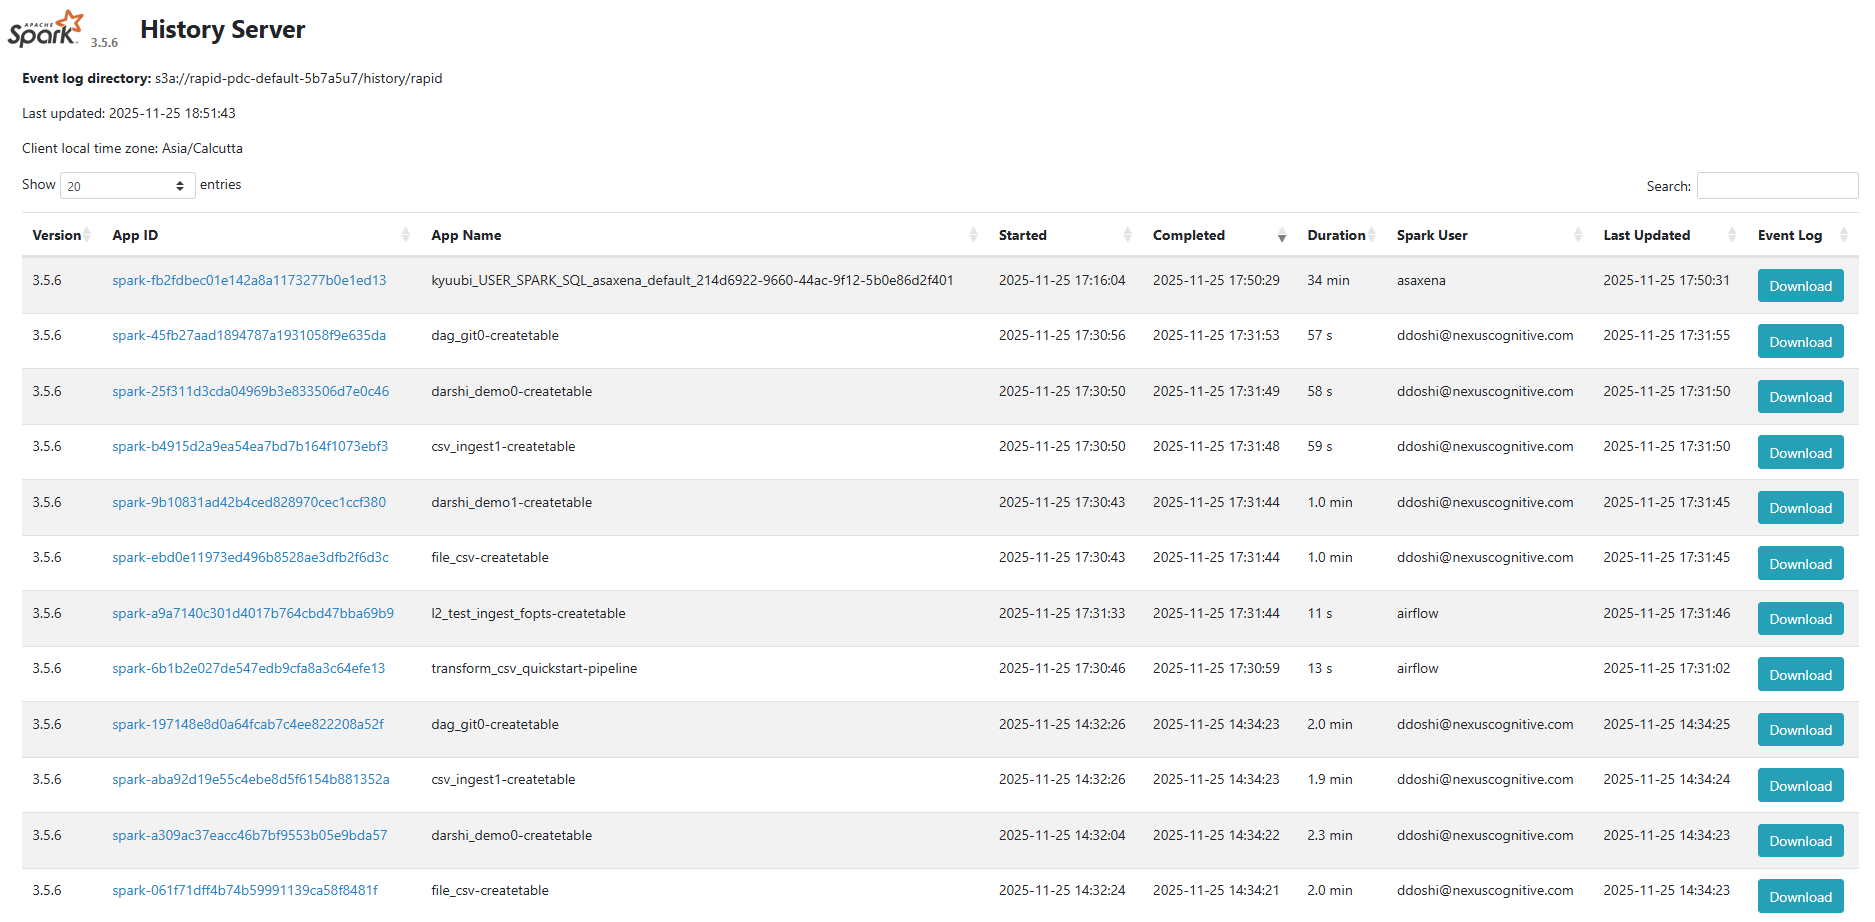Open app spark-197148e8d0a64fcab7c4ee822208a52f

click(248, 724)
